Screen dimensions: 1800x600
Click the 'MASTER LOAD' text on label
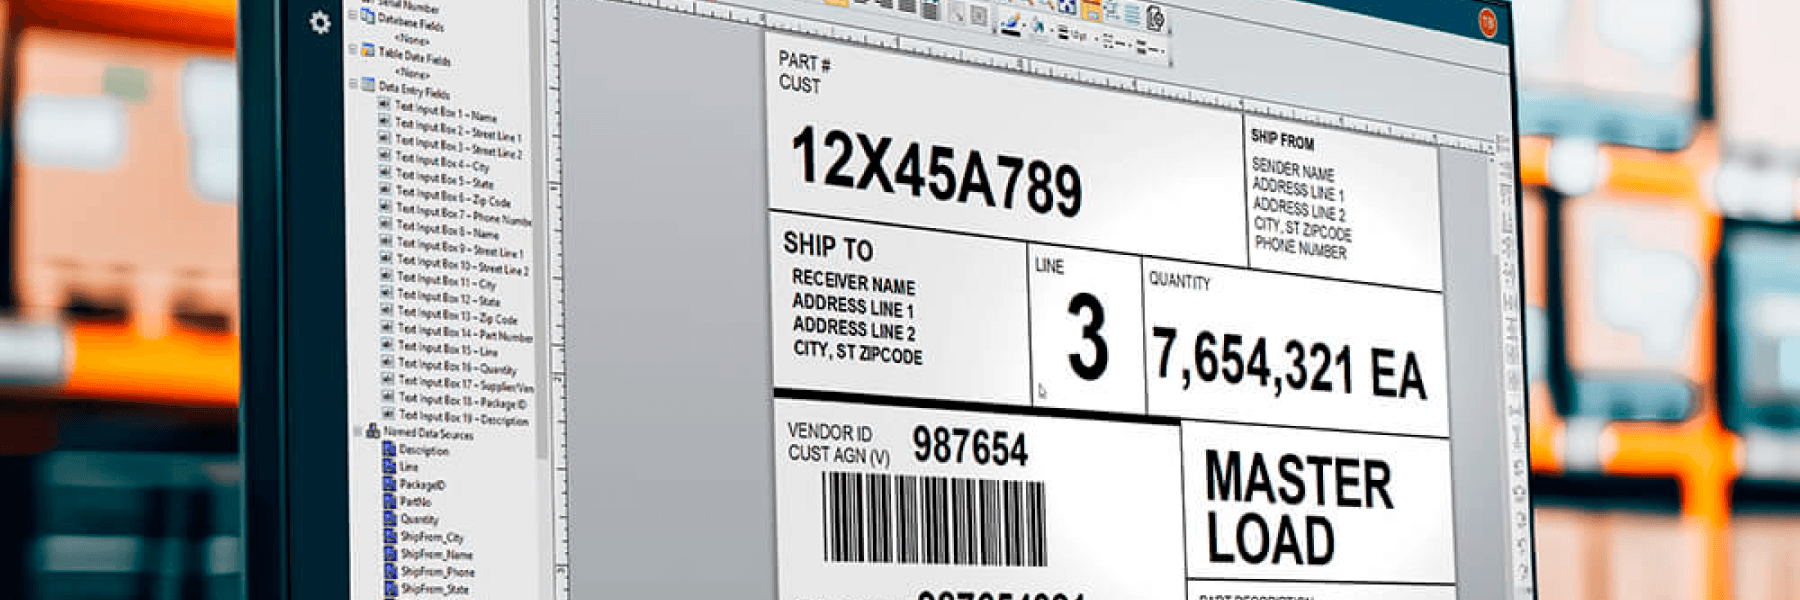tap(1298, 506)
